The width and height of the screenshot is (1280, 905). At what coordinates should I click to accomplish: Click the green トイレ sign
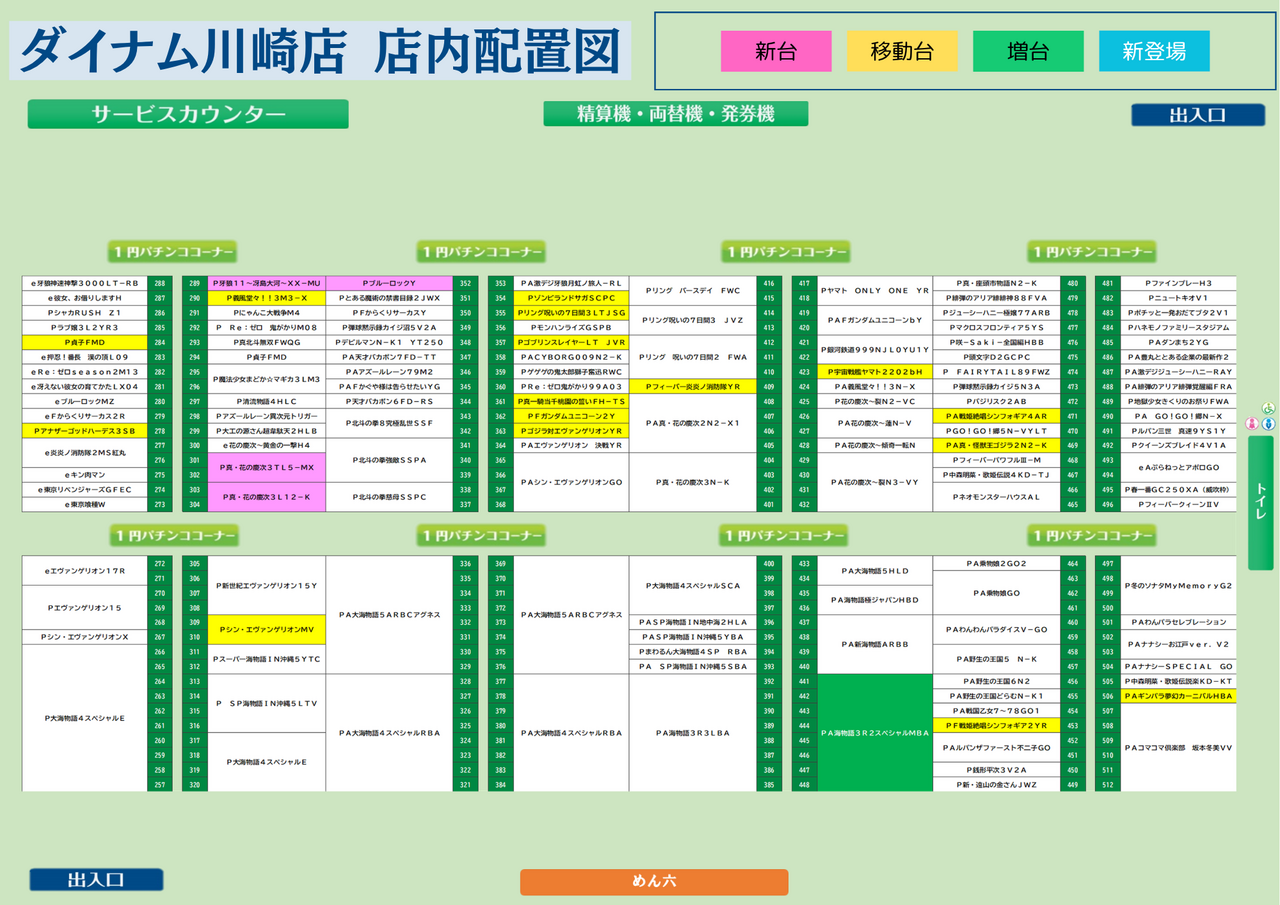(x=1260, y=503)
